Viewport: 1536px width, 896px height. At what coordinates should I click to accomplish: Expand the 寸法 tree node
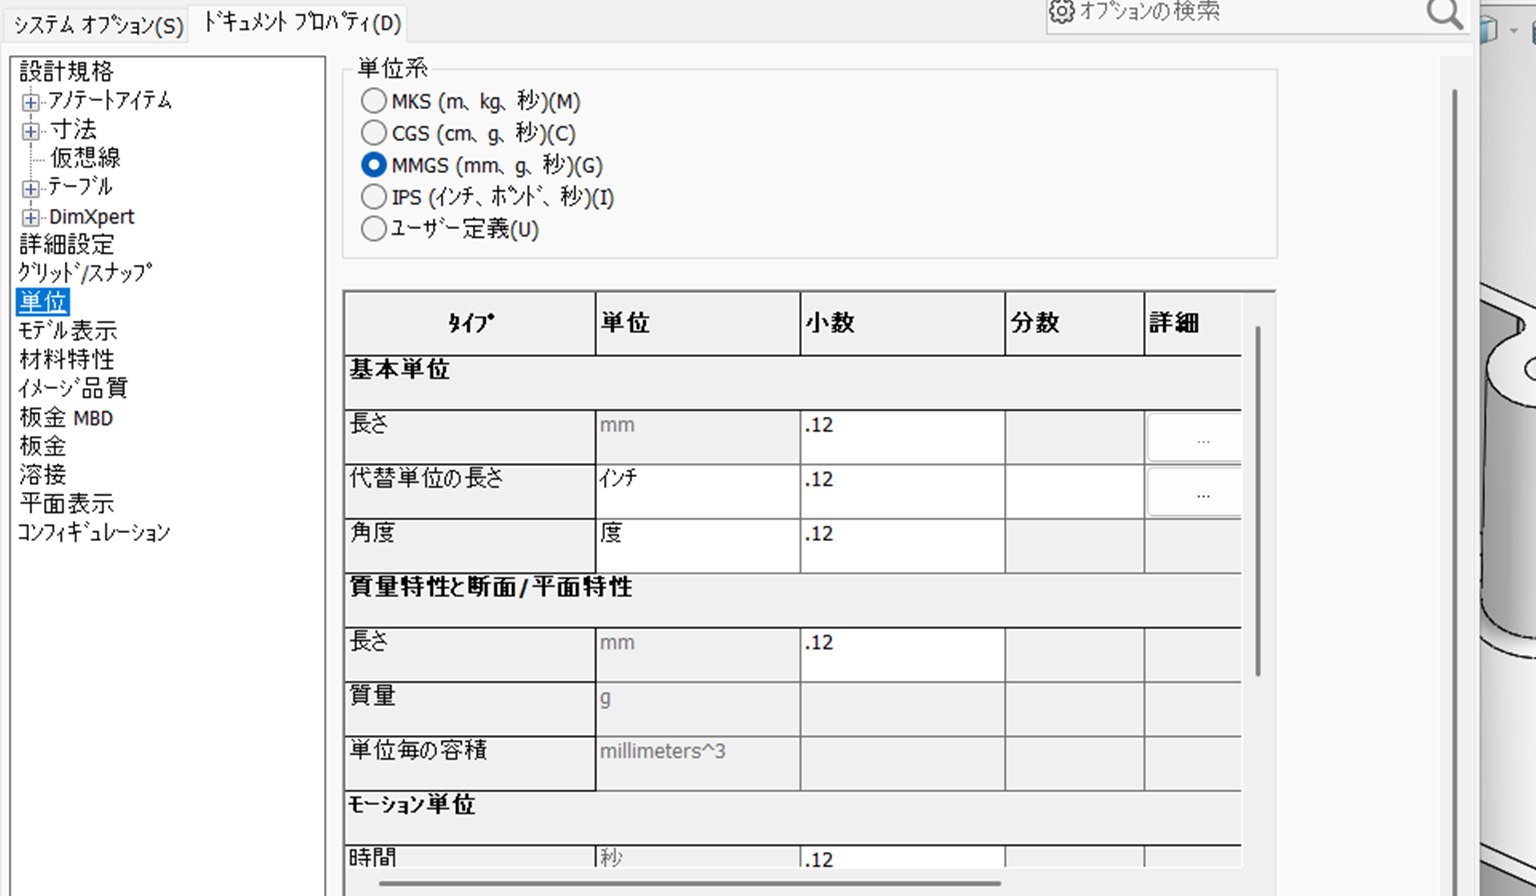click(x=31, y=131)
